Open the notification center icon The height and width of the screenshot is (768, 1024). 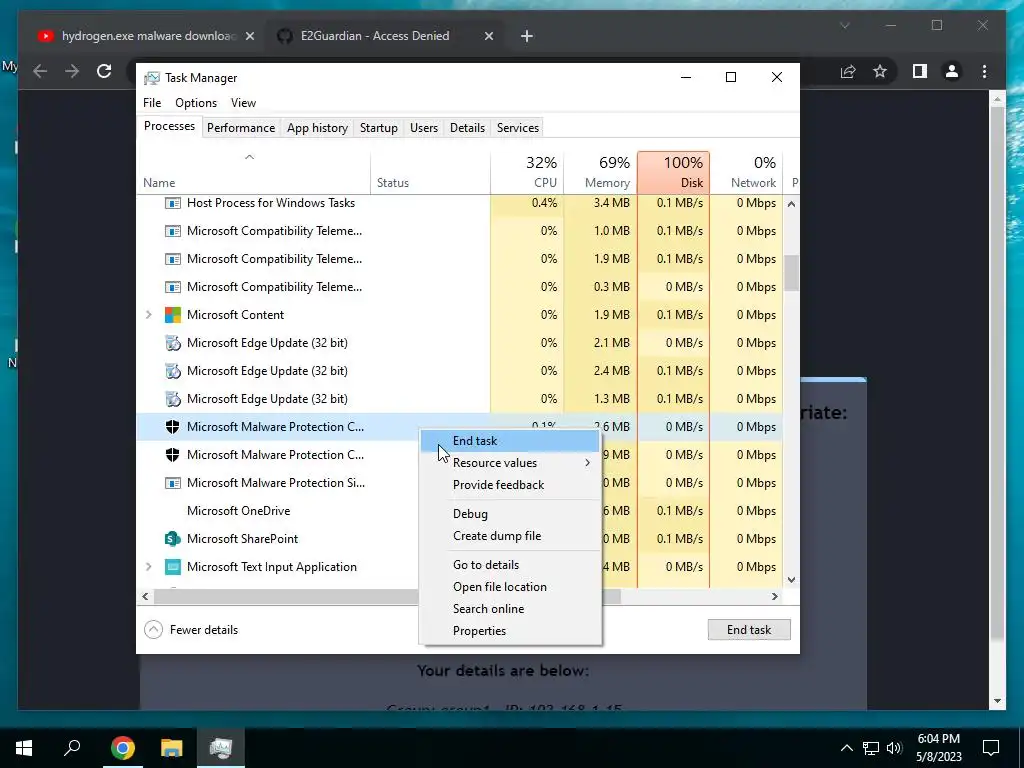pos(991,748)
